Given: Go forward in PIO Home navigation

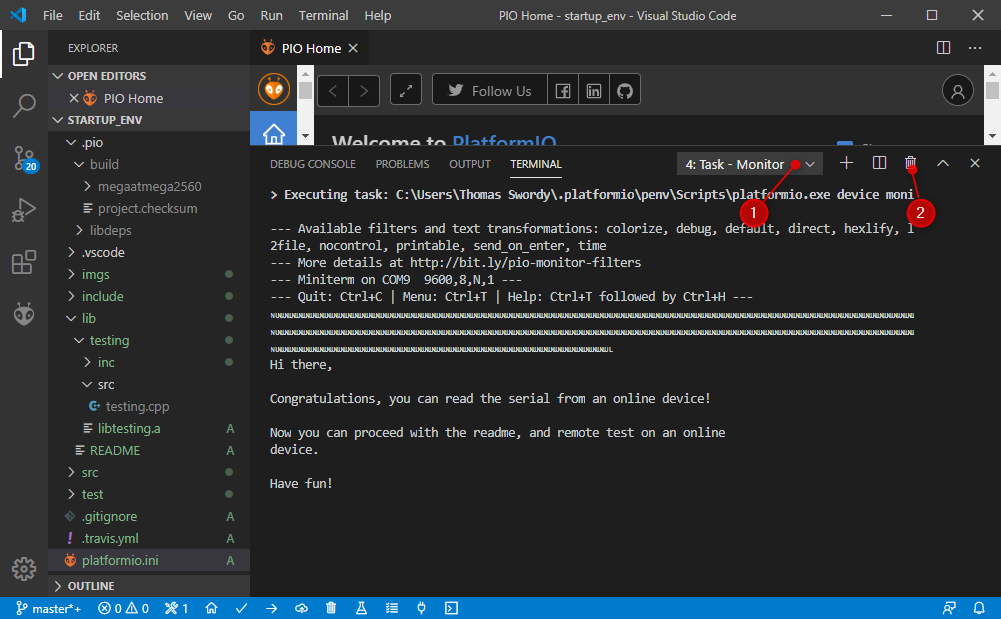Looking at the screenshot, I should click(x=364, y=91).
